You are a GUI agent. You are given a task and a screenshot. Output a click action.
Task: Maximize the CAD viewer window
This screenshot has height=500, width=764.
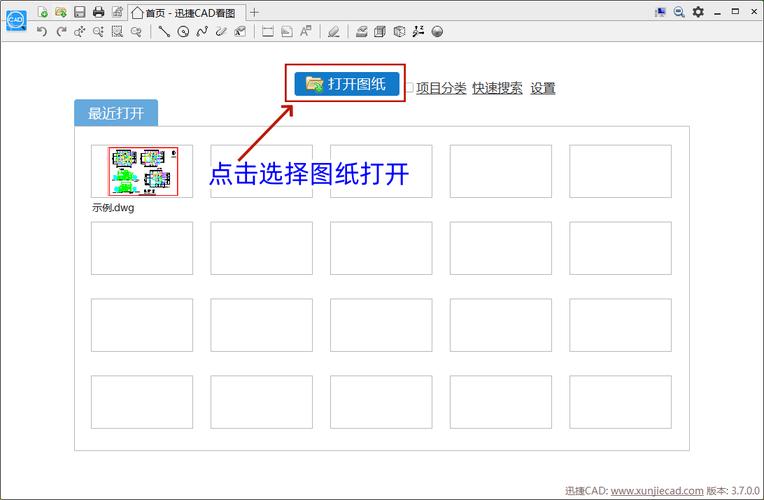coord(735,11)
